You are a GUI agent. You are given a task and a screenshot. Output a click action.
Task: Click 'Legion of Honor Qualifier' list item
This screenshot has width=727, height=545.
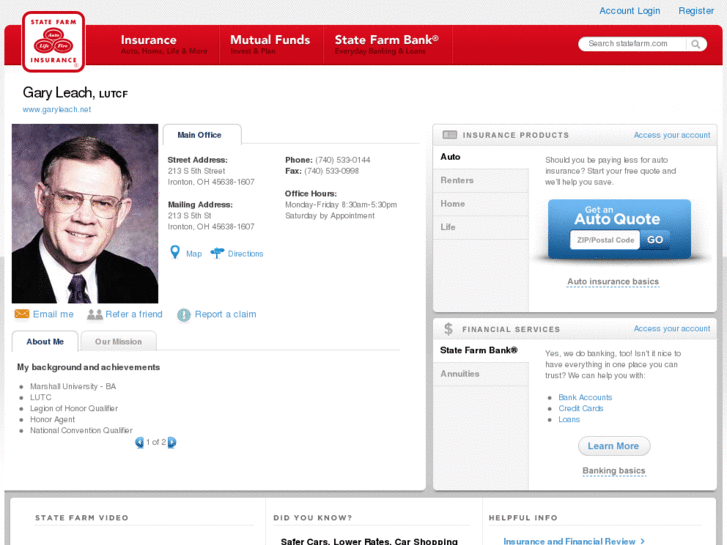point(74,408)
